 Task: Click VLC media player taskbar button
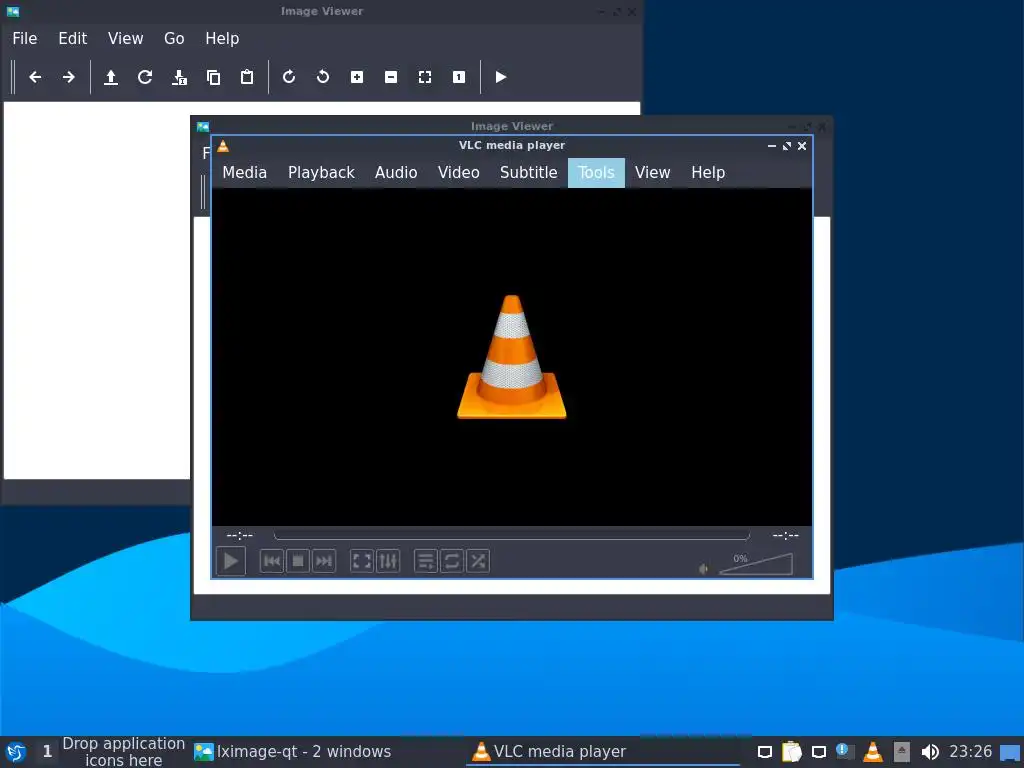[603, 752]
